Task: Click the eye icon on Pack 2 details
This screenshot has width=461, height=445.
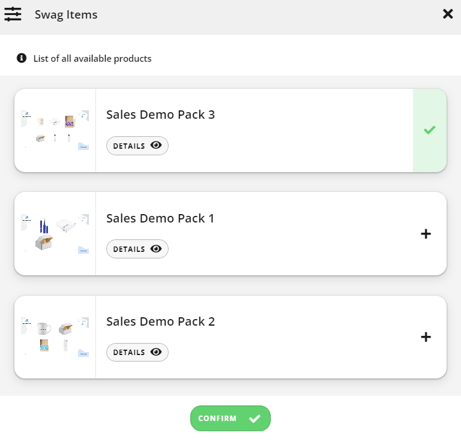Action: [x=156, y=352]
